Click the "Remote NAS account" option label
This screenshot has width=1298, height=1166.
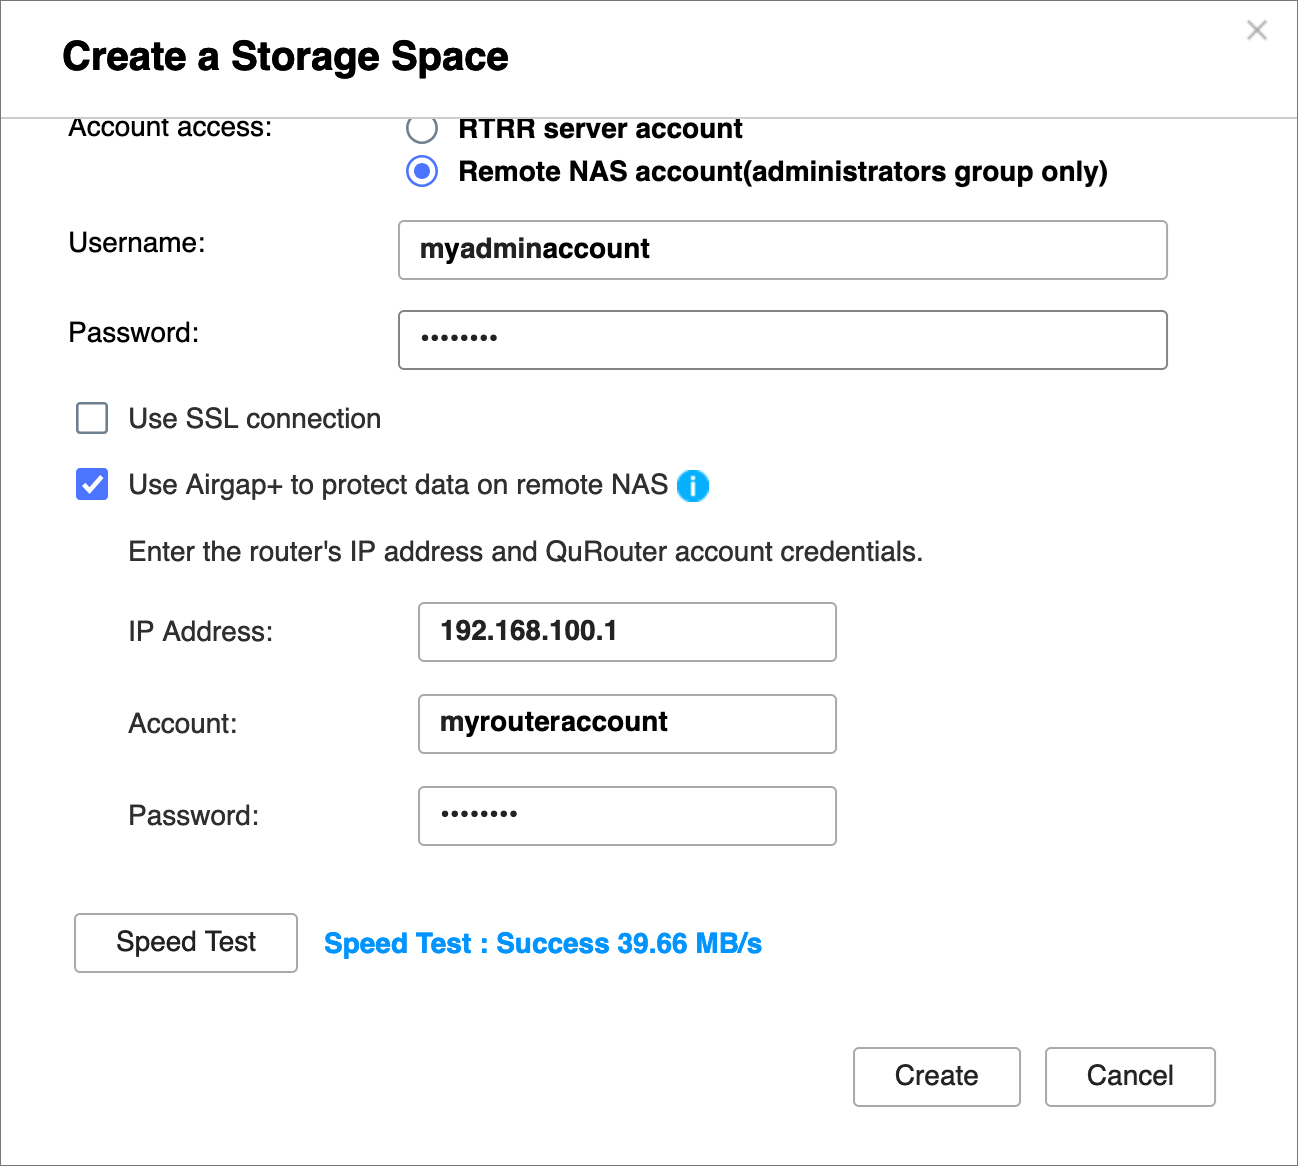[x=782, y=172]
